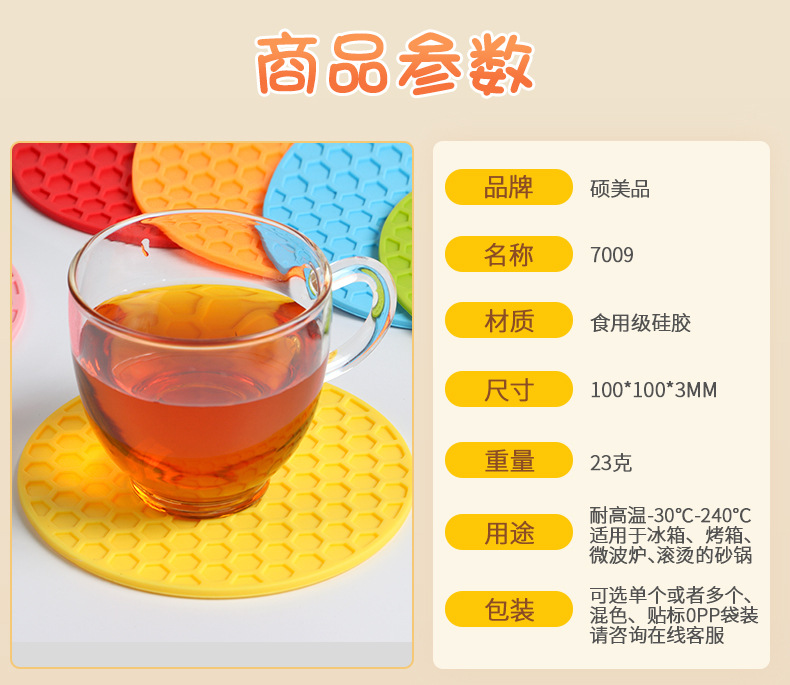The width and height of the screenshot is (790, 685).
Task: Click the OPP袋装 packaging description text
Action: point(674,615)
